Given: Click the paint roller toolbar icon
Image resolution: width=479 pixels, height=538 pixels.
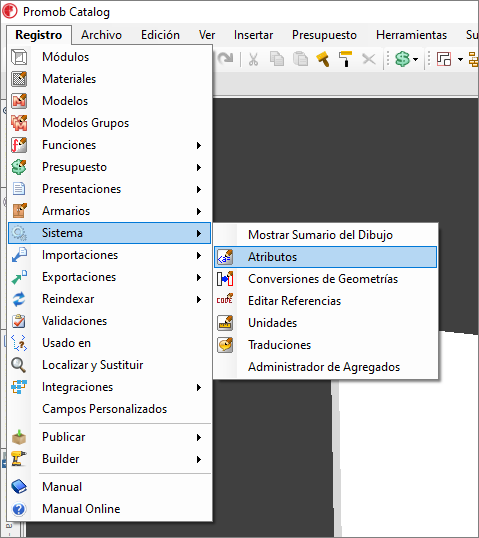Looking at the screenshot, I should pyautogui.click(x=345, y=59).
